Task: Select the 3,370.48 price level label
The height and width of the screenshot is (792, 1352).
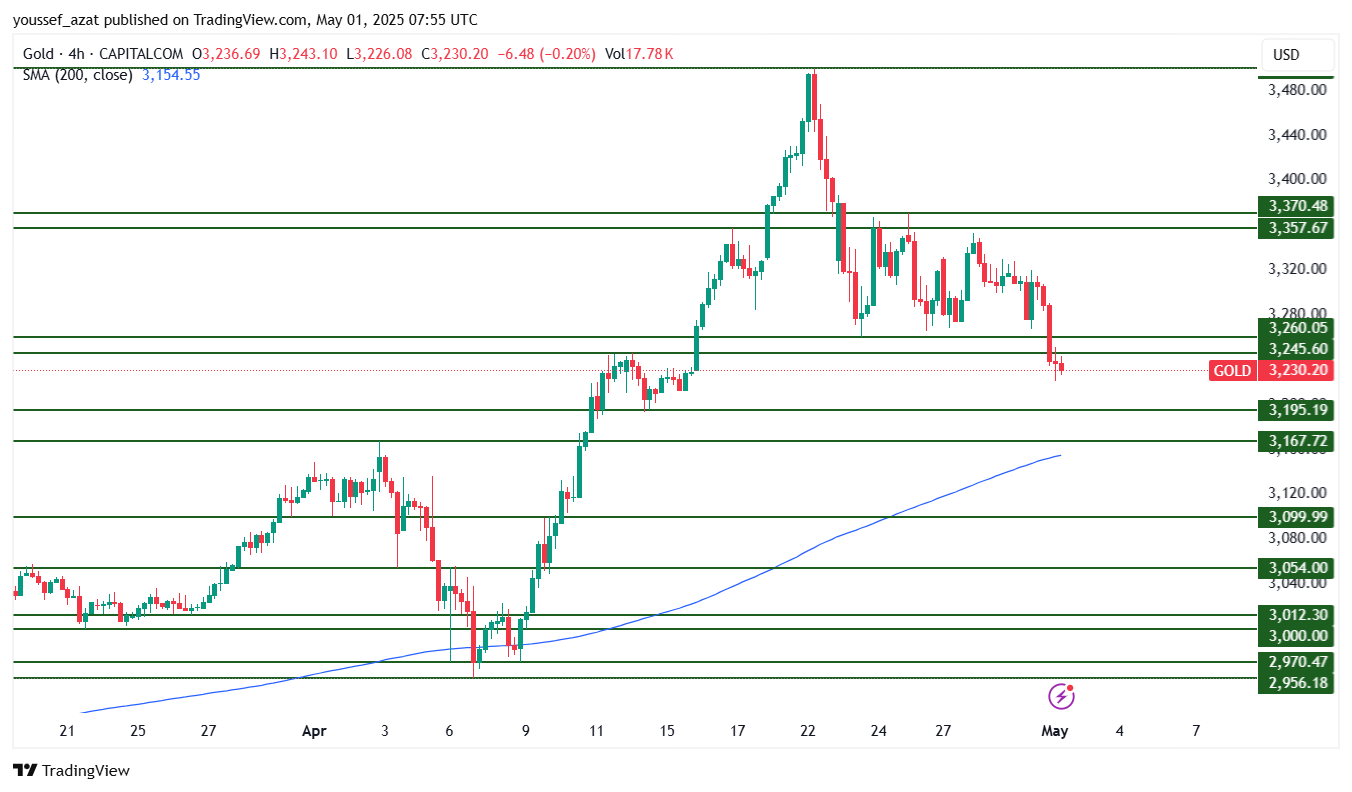Action: click(x=1297, y=206)
